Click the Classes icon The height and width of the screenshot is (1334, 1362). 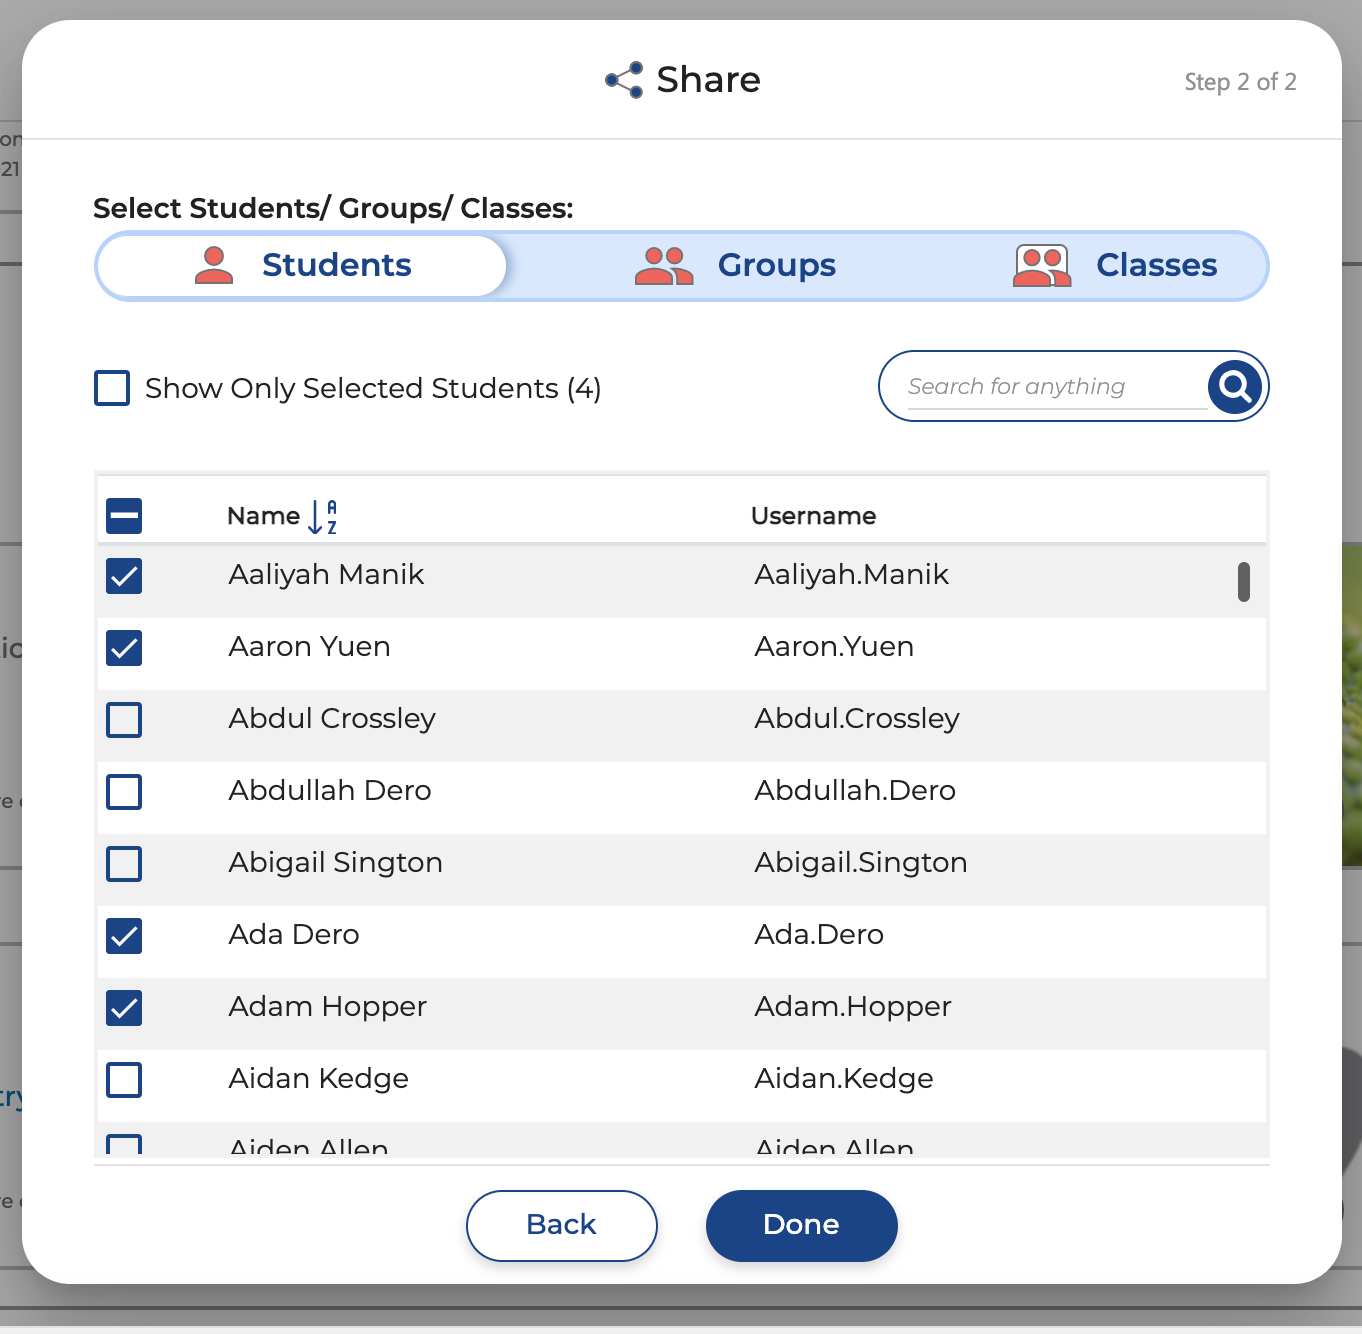[x=1041, y=266]
